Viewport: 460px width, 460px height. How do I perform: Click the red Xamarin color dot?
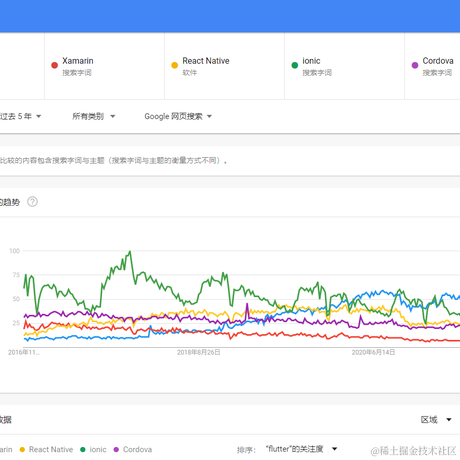coord(54,65)
